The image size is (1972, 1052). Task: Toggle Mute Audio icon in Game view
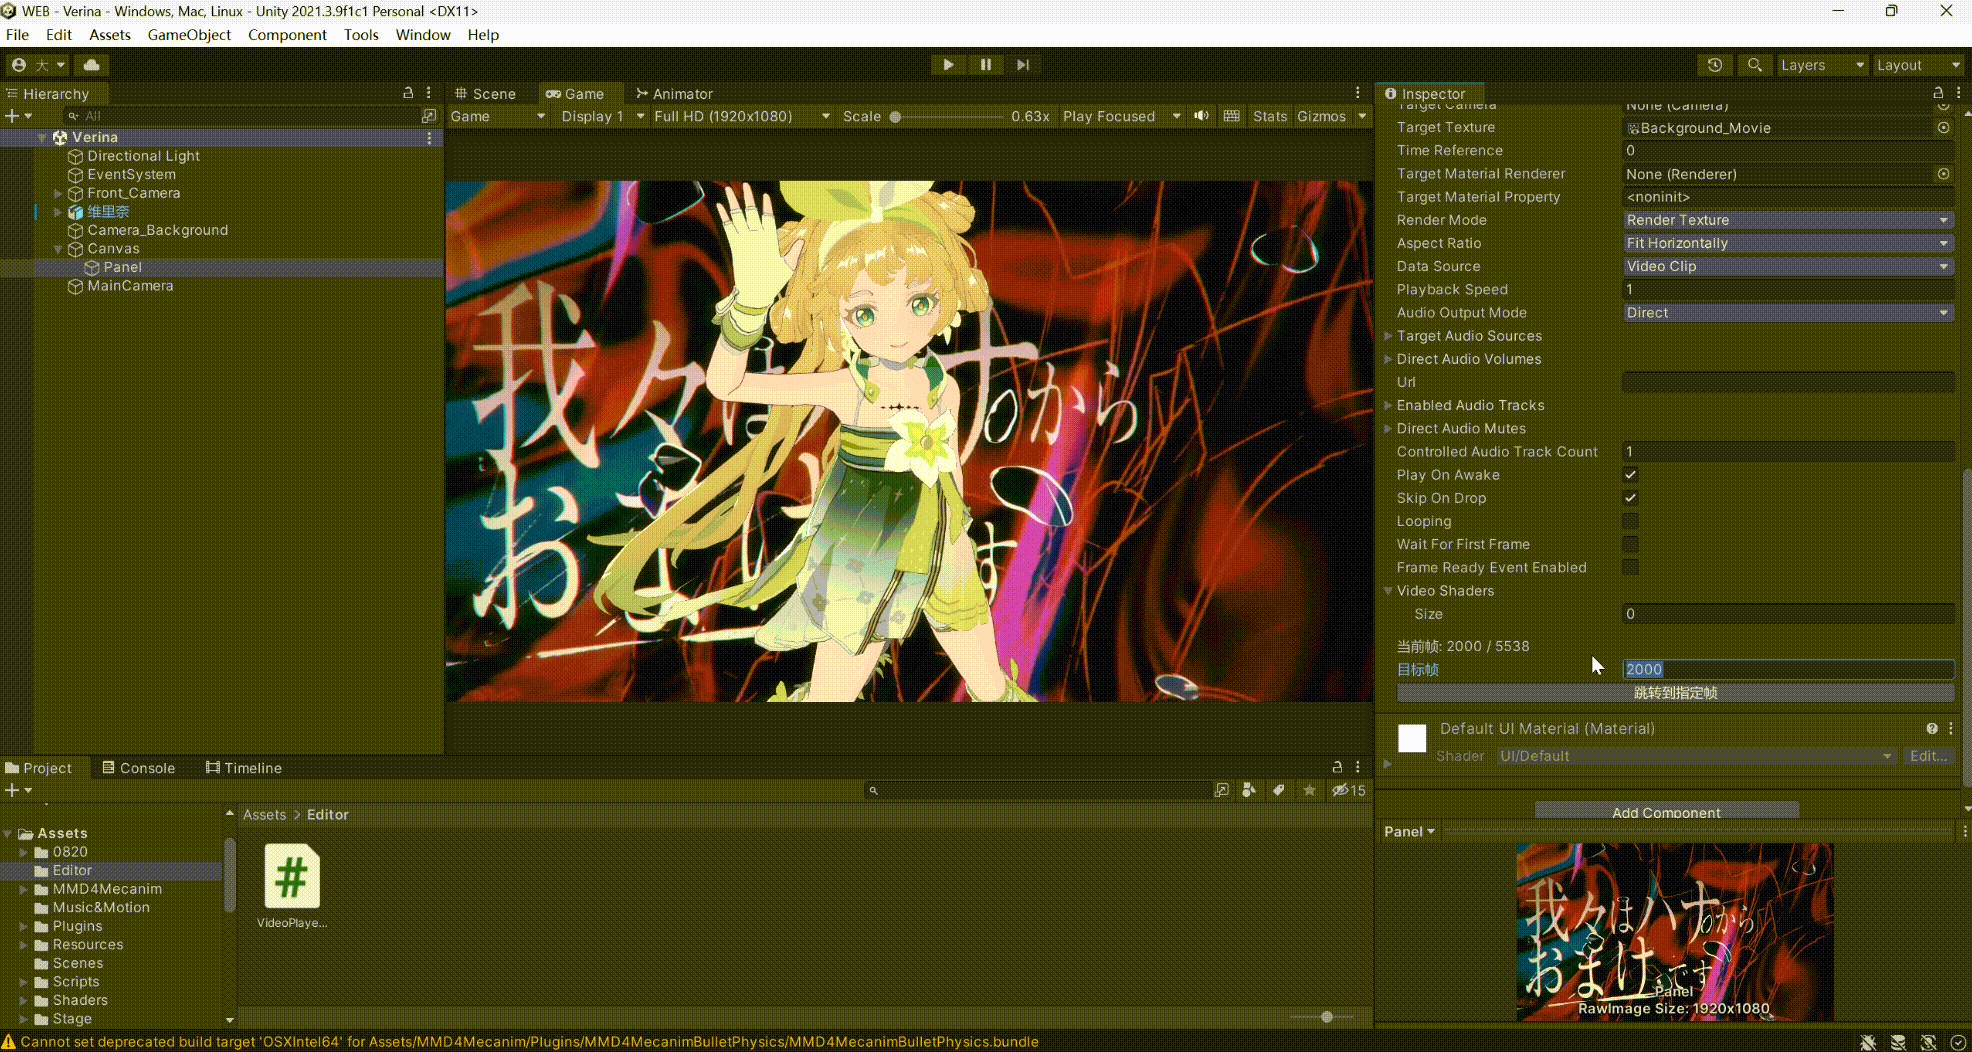tap(1201, 116)
